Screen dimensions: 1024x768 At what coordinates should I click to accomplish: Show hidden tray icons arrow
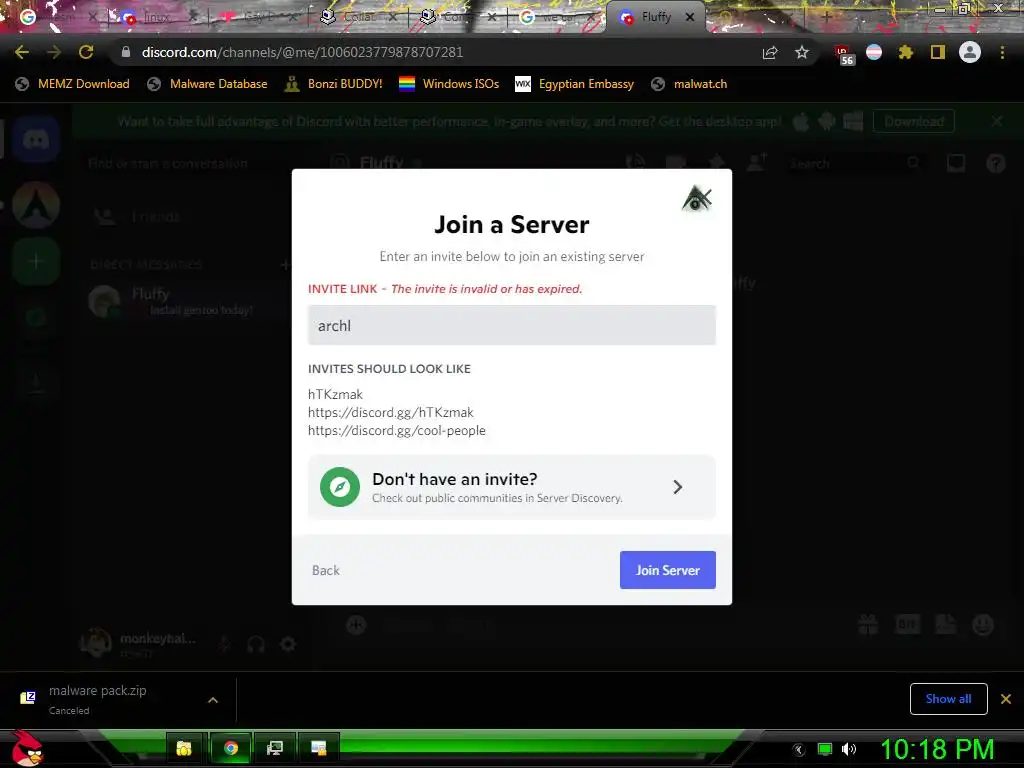(799, 750)
